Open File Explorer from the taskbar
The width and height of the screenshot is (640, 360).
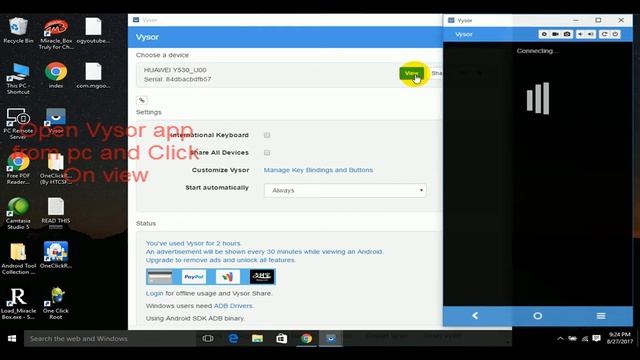pyautogui.click(x=258, y=338)
